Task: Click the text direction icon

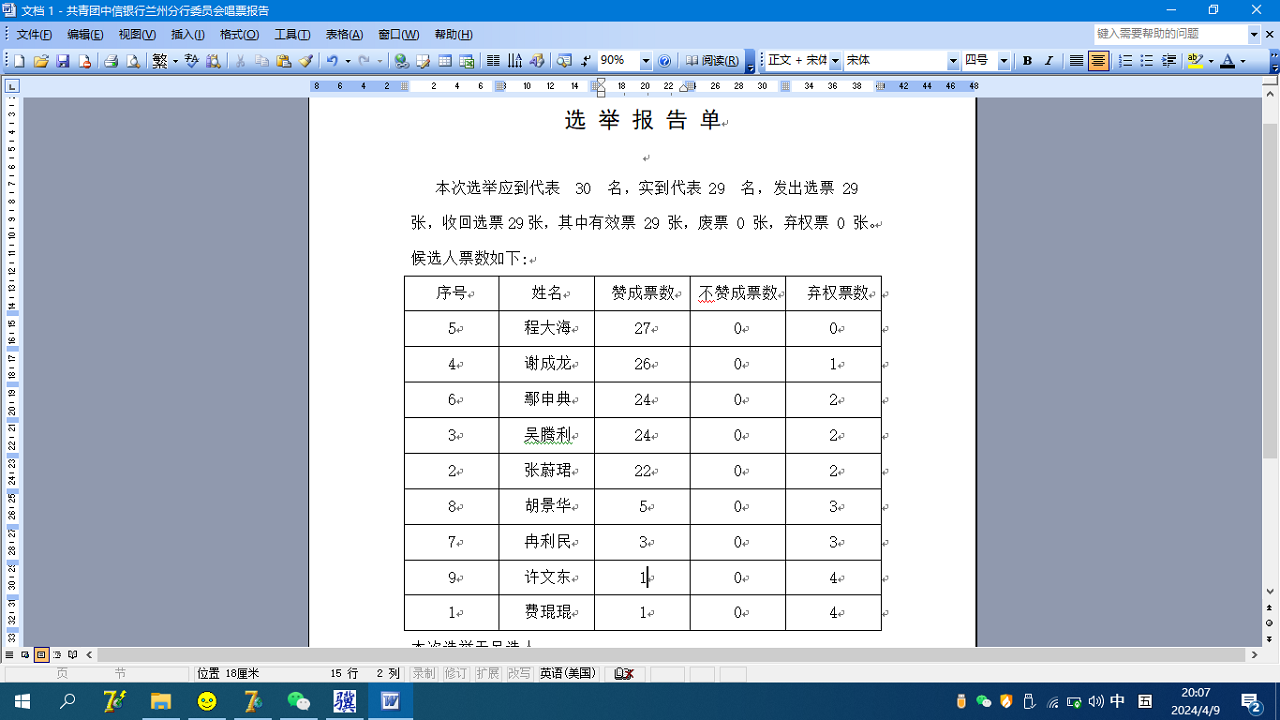Action: (x=515, y=61)
